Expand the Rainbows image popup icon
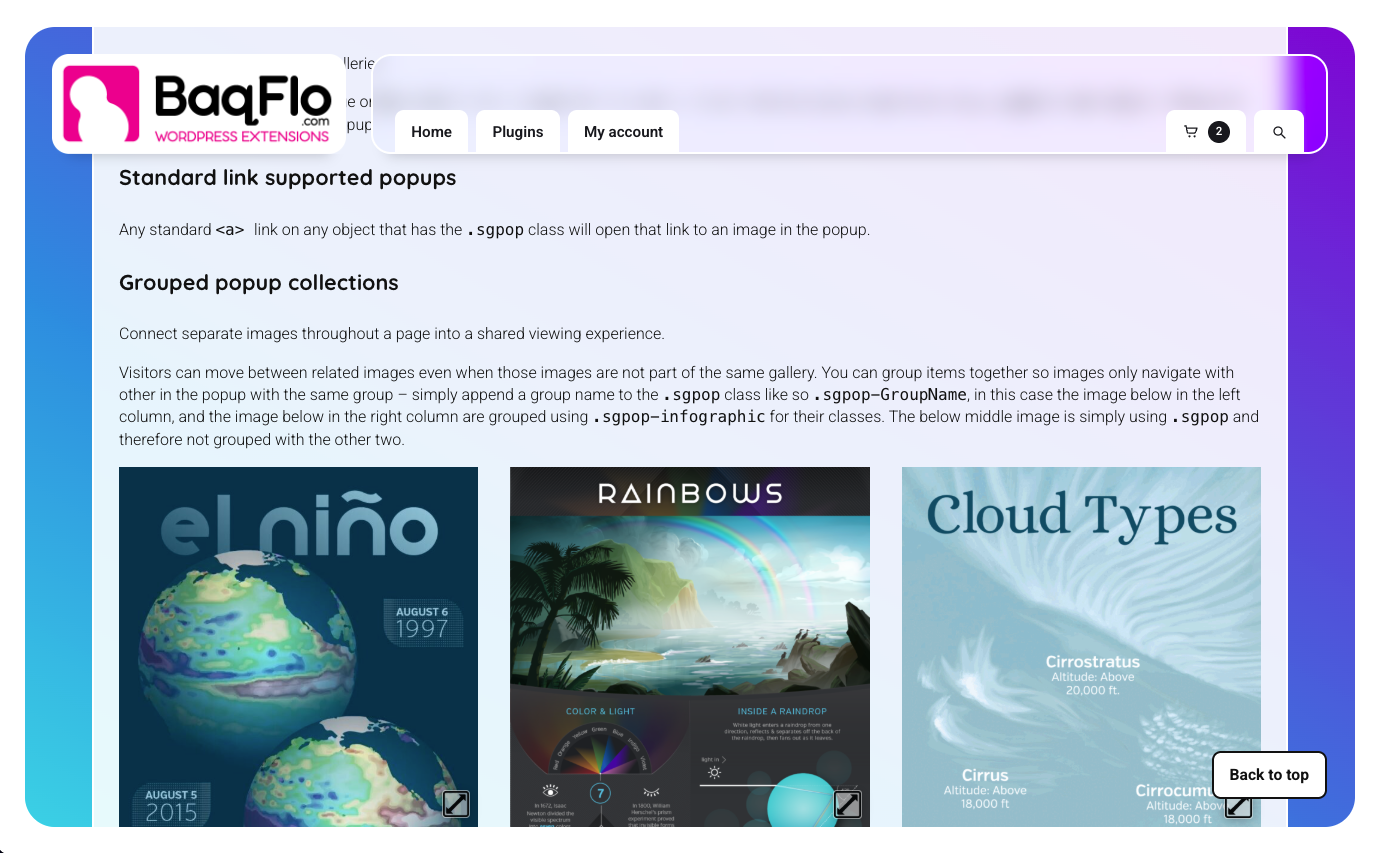Screen dimensions: 1381x853 847,803
